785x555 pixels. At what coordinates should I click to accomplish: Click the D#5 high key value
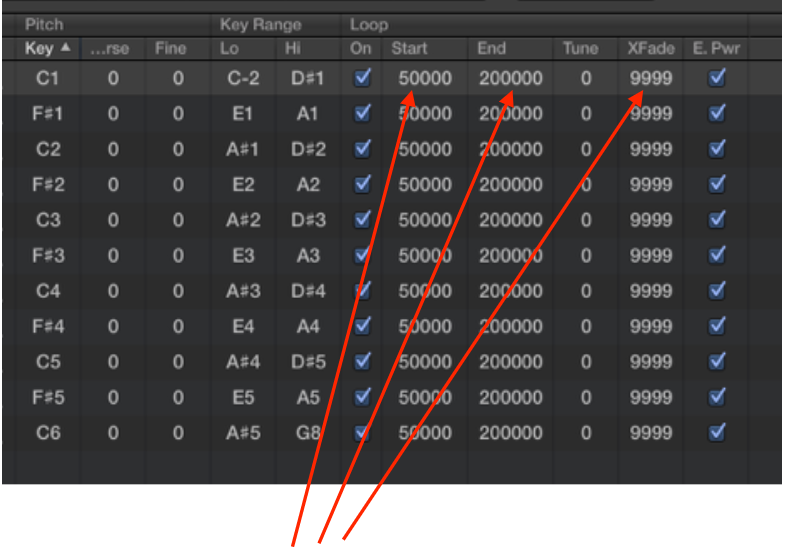tap(308, 362)
